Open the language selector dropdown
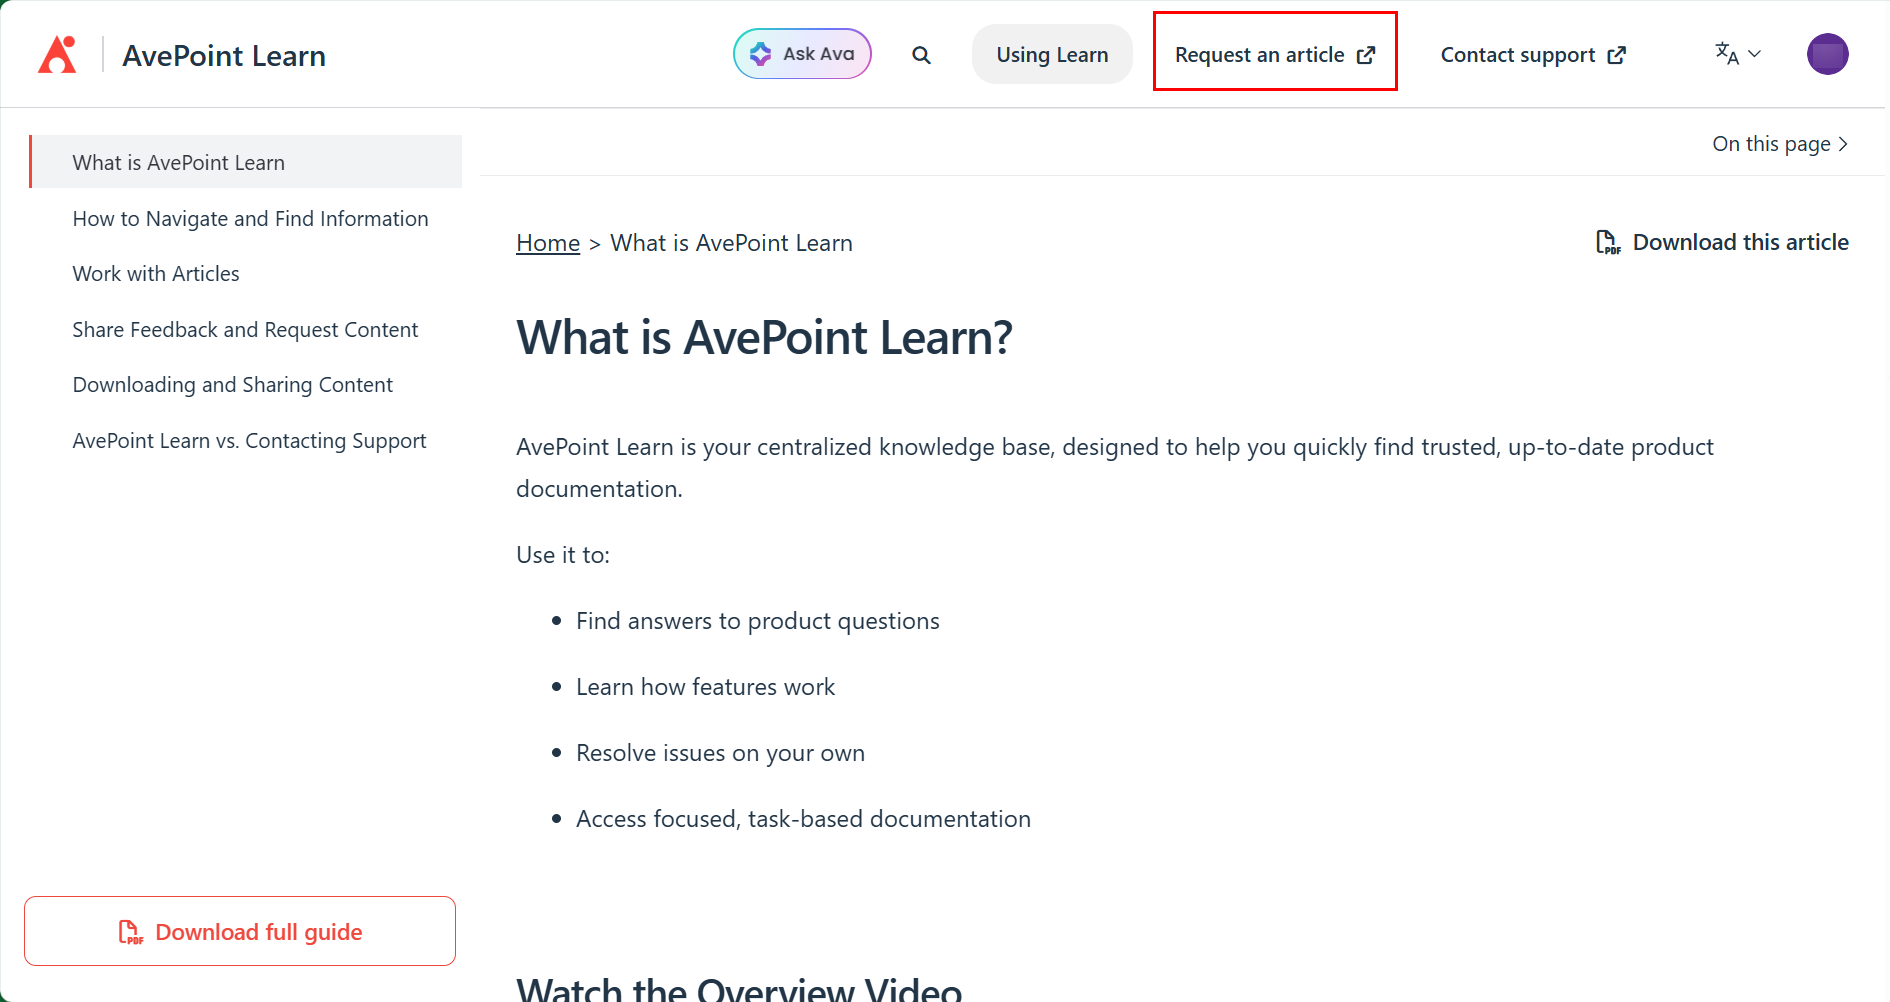 (1738, 54)
